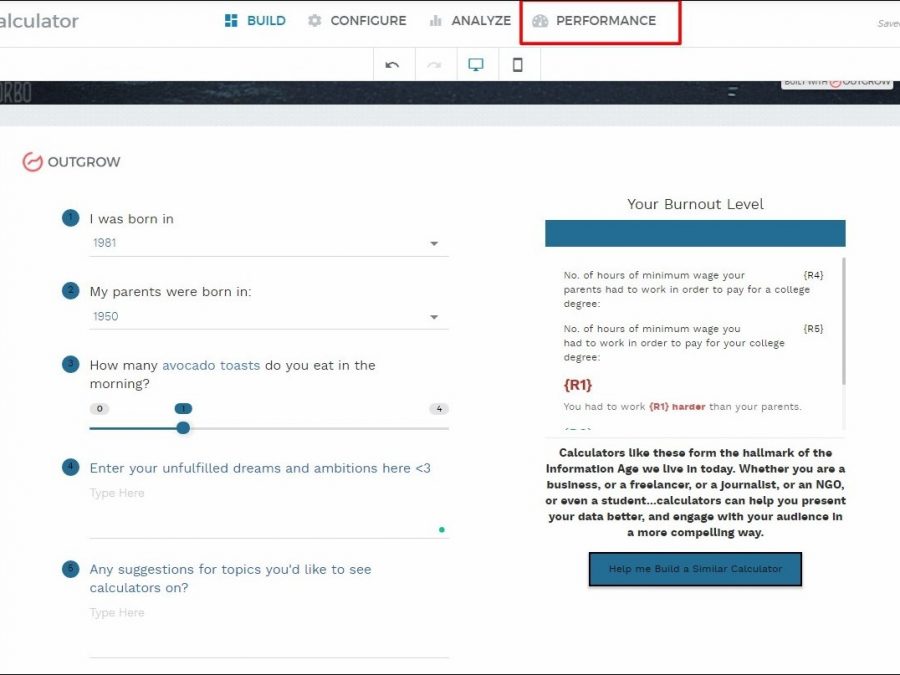The height and width of the screenshot is (675, 900).
Task: Switch to mobile preview icon
Action: point(517,65)
